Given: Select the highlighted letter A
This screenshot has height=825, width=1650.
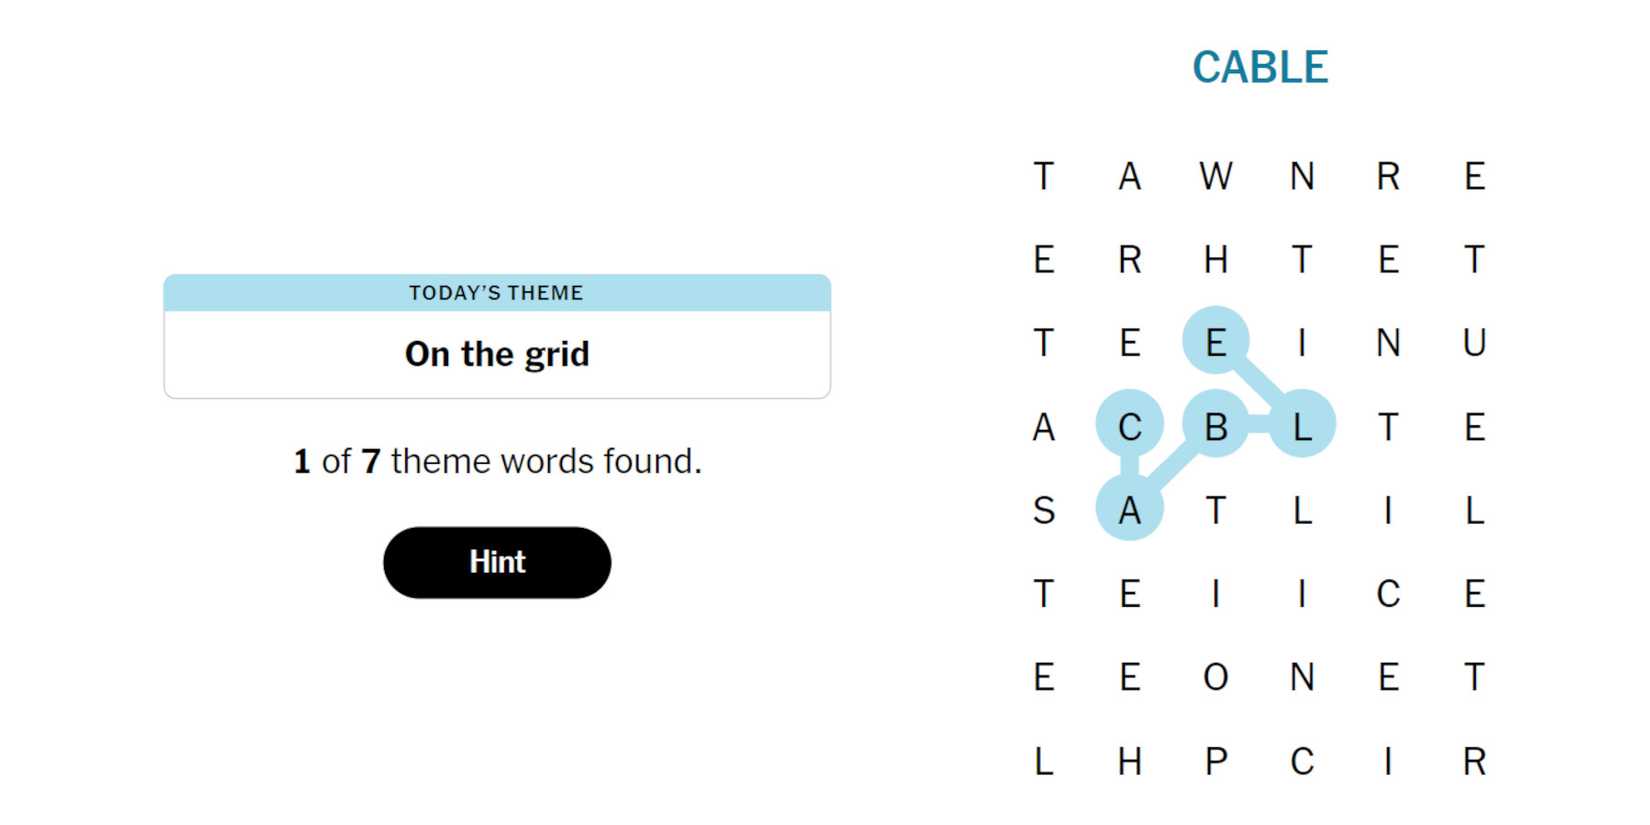Looking at the screenshot, I should 1130,511.
